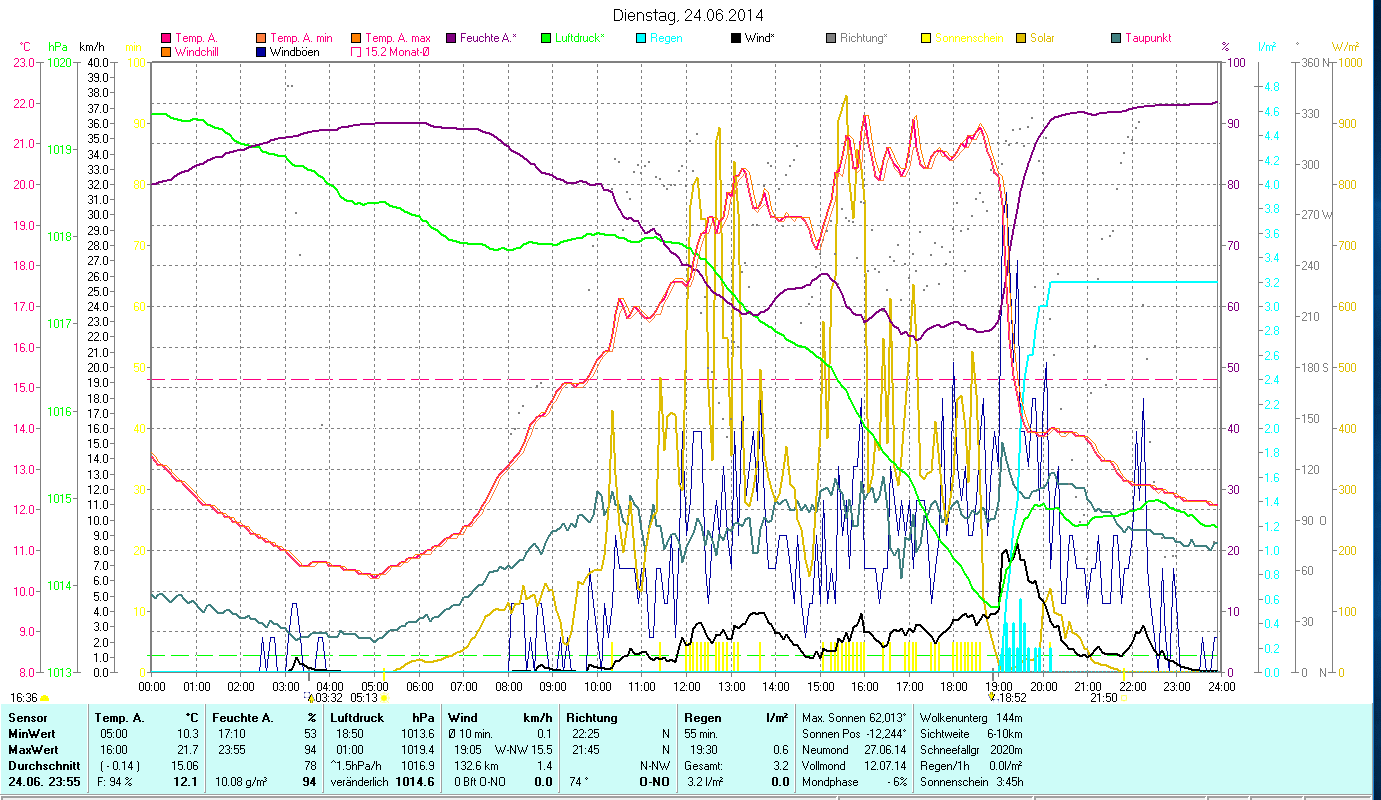Select the Durchschnitt row label
Screen dimensions: 1381x800
pos(42,765)
